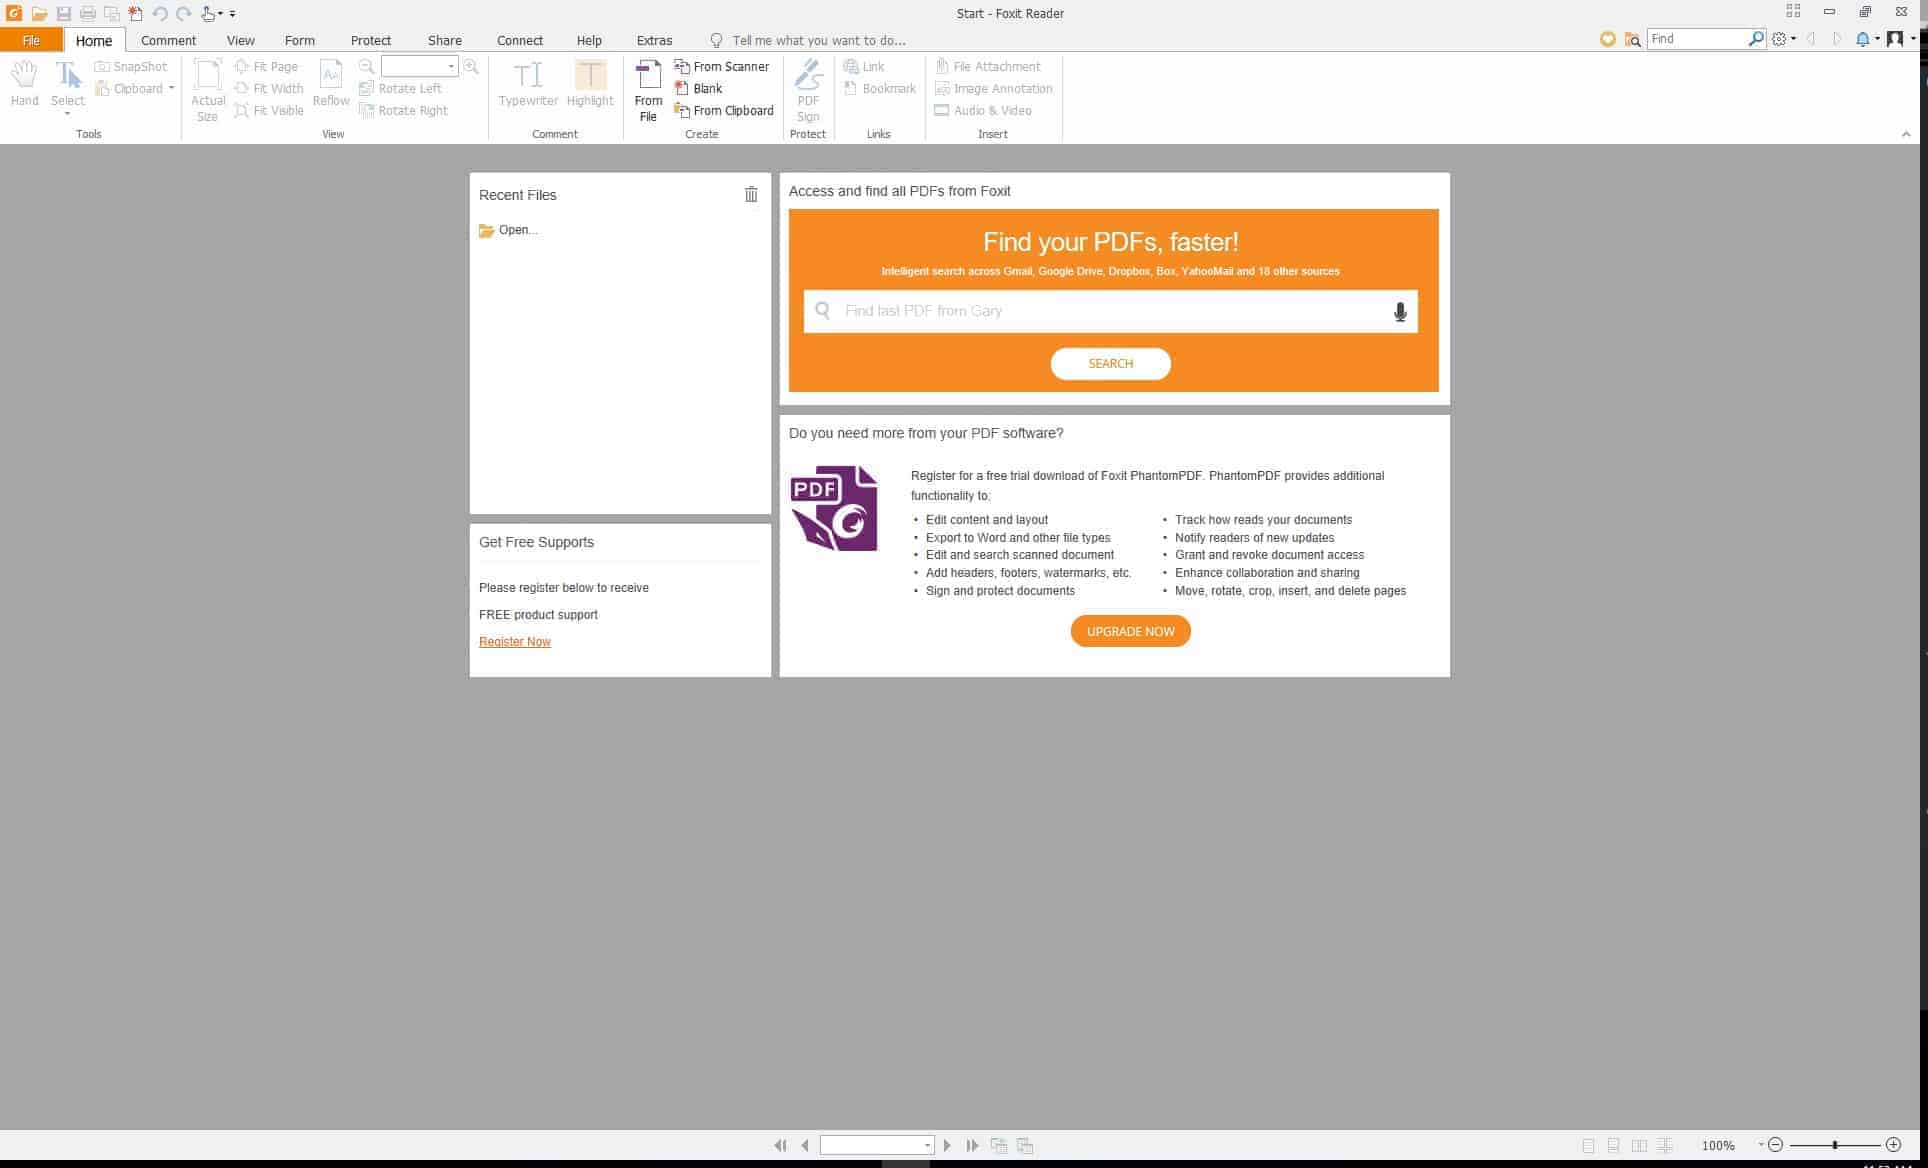Switch to the Protect tab

click(x=370, y=40)
